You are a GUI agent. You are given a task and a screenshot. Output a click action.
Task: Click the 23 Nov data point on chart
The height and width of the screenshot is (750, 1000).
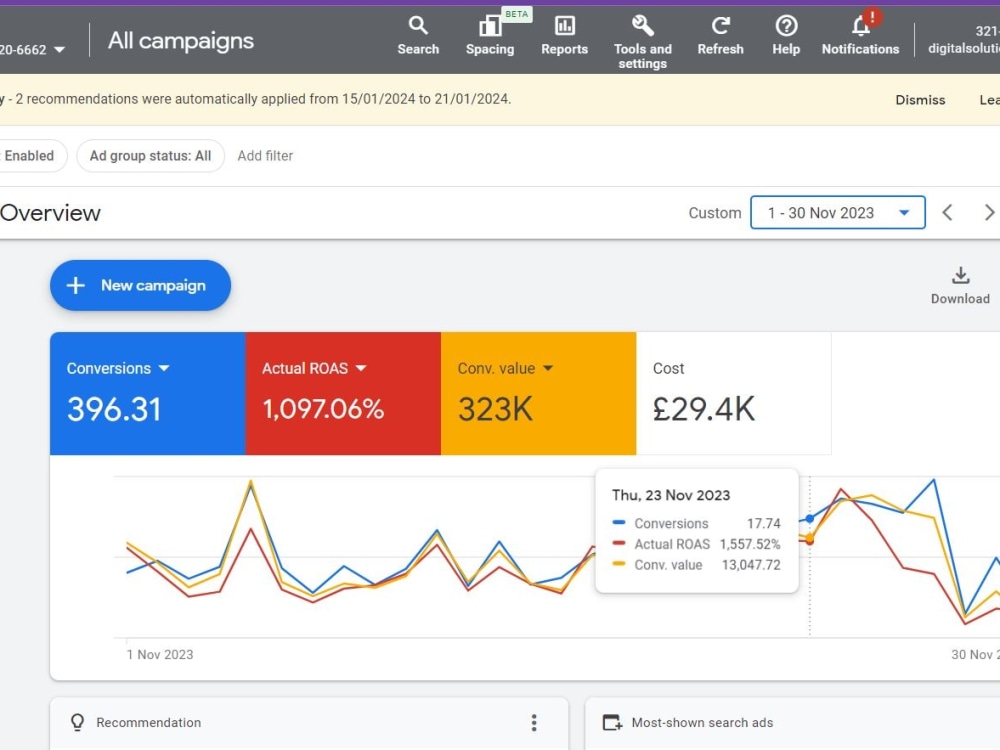tap(809, 518)
